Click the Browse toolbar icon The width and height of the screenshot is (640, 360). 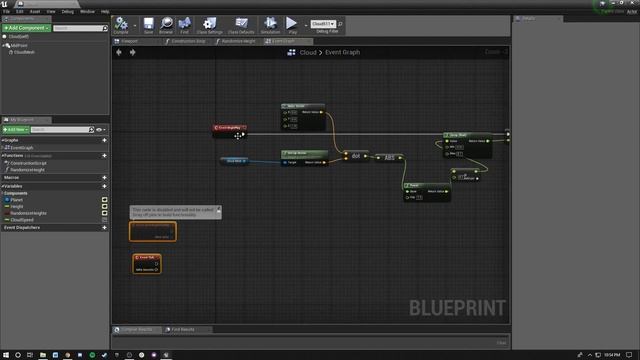[x=166, y=25]
